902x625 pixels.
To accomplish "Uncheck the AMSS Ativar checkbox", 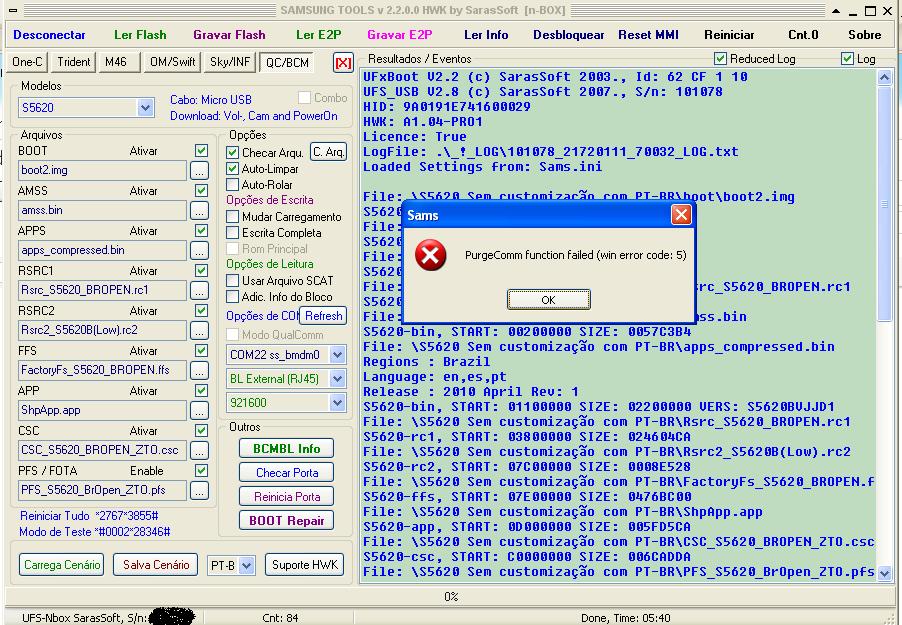I will coord(201,190).
